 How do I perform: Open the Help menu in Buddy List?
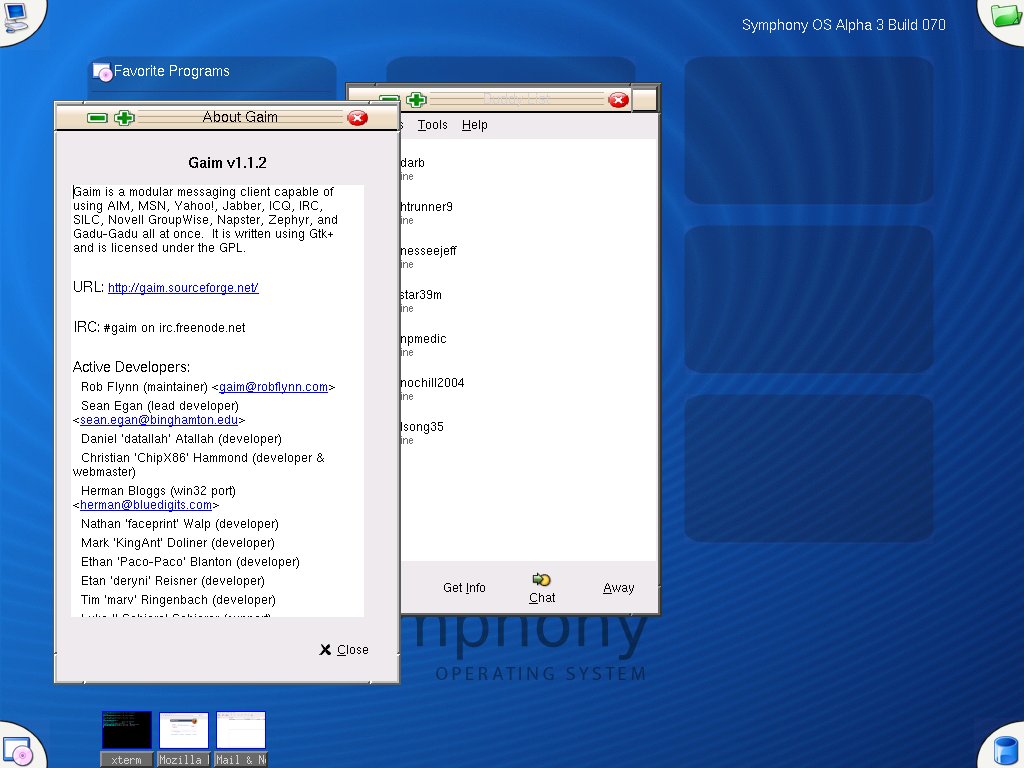(x=474, y=125)
